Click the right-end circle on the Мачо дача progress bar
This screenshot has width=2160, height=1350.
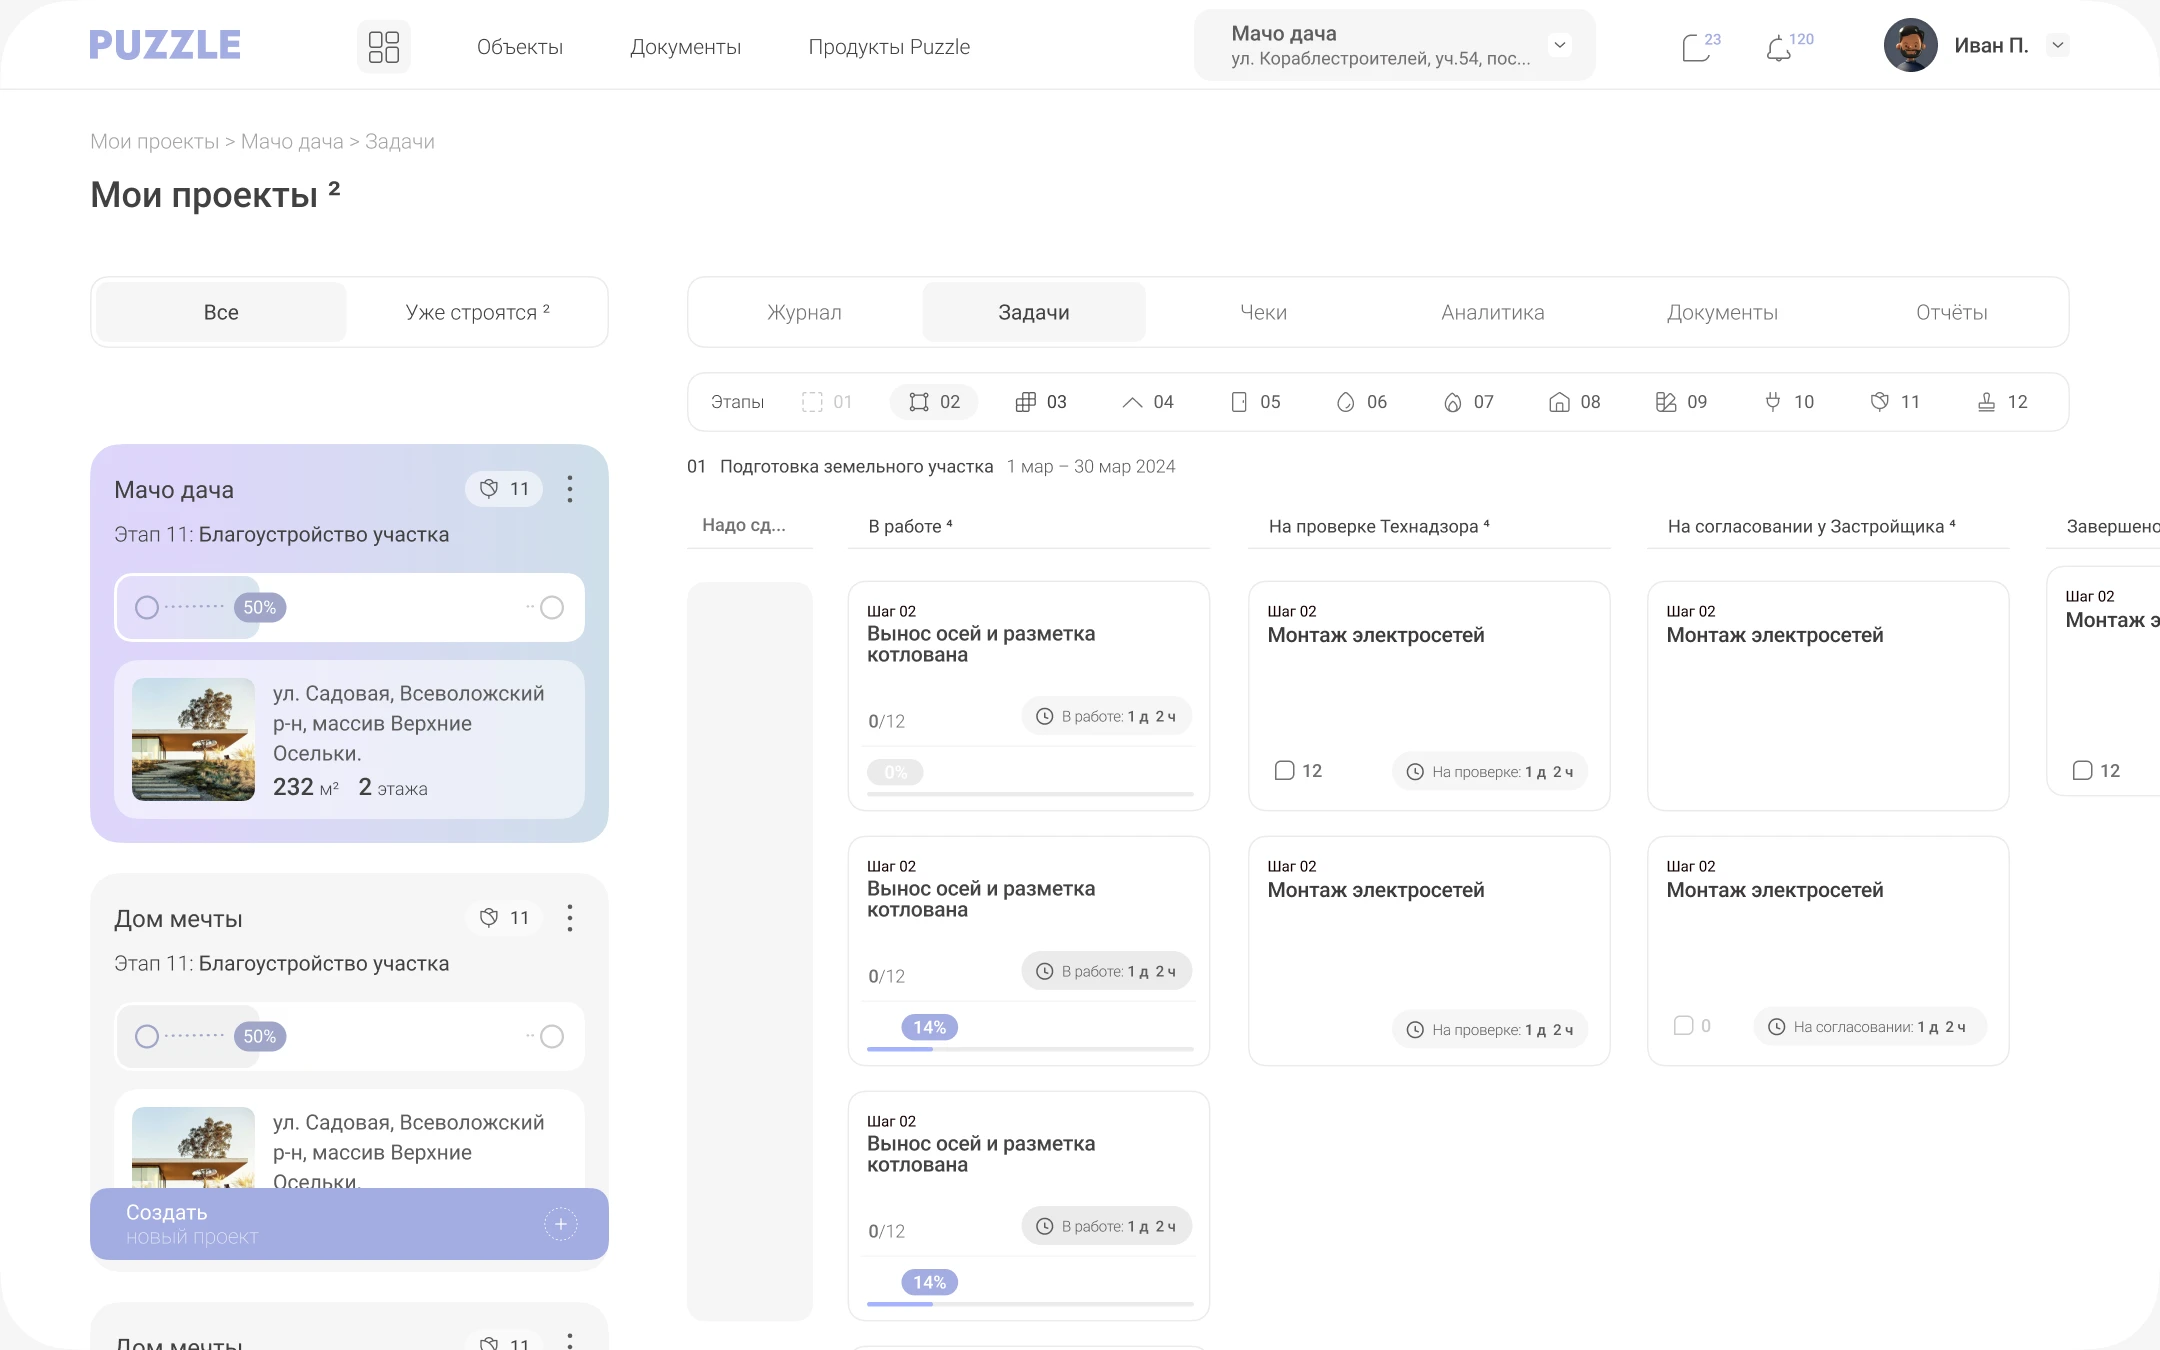coord(552,608)
